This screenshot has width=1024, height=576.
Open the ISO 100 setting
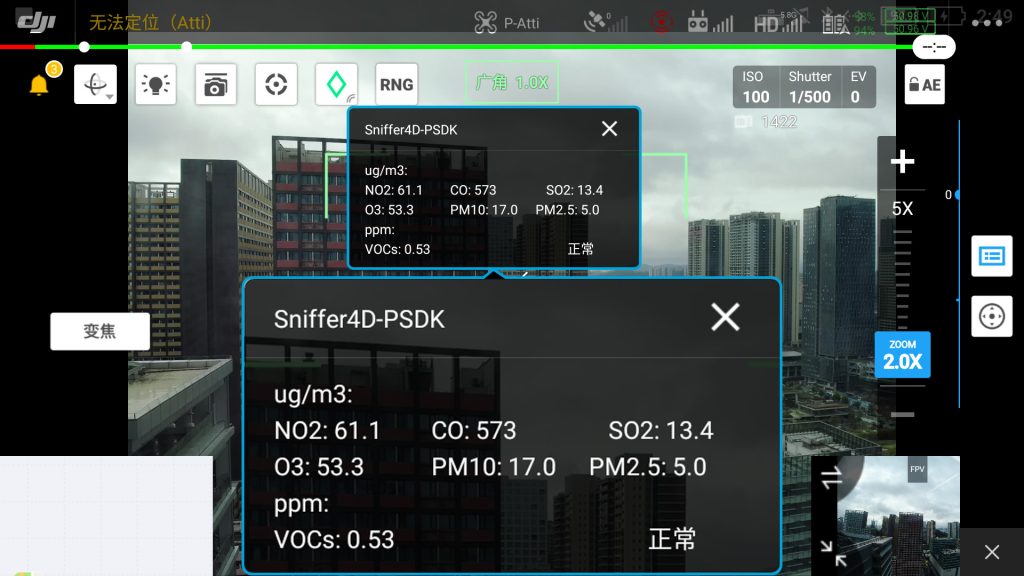point(756,87)
